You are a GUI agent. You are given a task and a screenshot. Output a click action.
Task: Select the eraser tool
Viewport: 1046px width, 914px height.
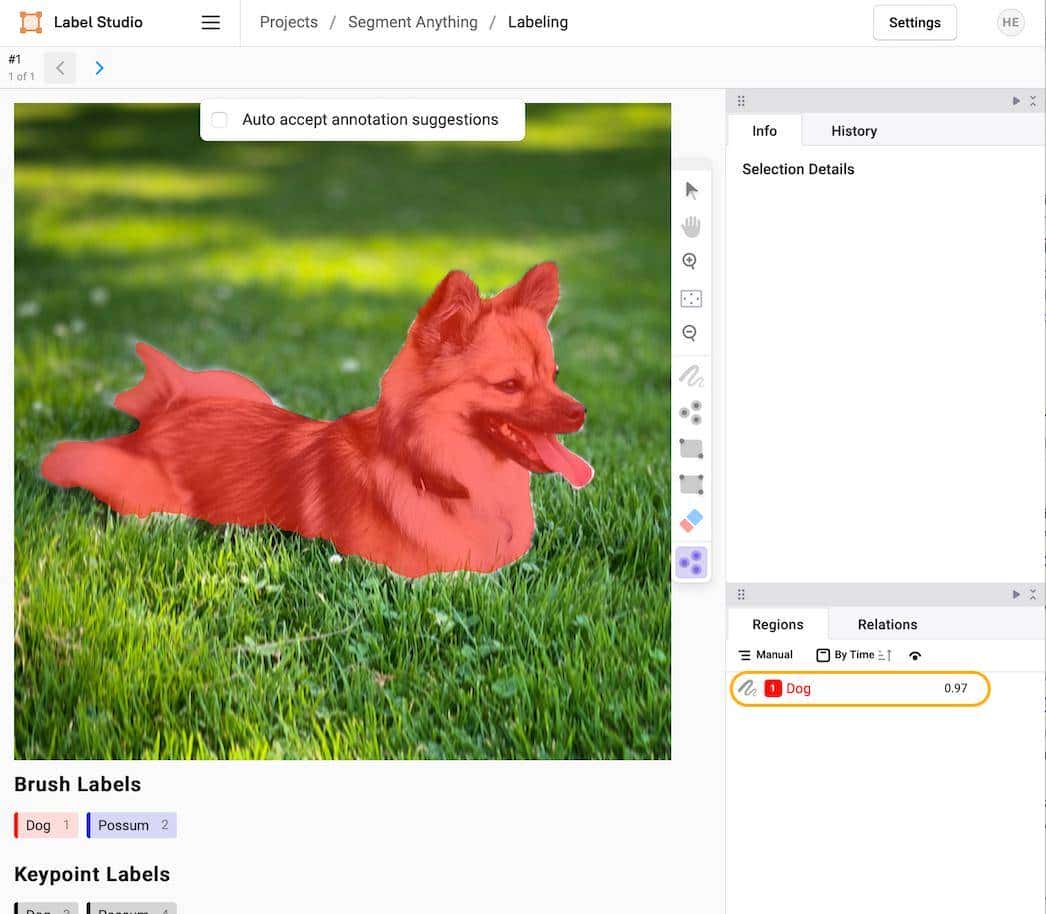pos(691,521)
